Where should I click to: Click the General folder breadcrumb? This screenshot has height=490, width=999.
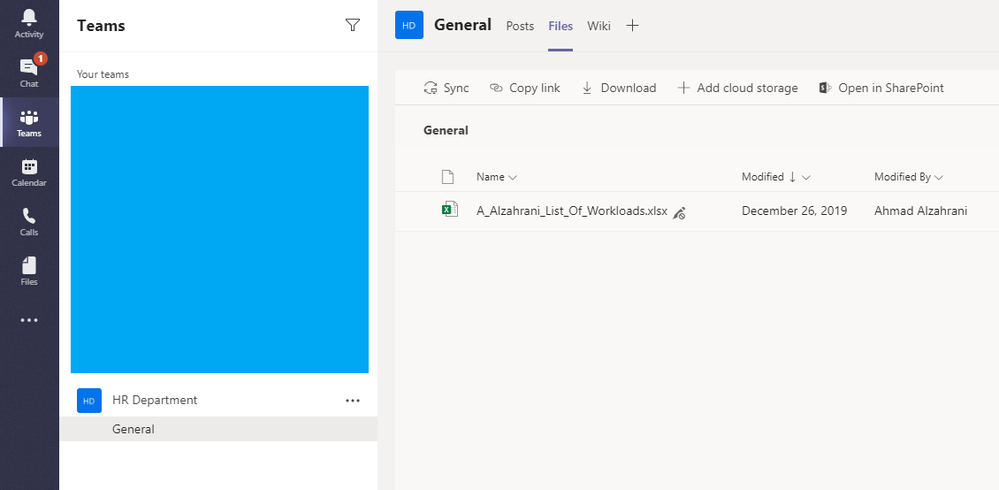click(446, 131)
